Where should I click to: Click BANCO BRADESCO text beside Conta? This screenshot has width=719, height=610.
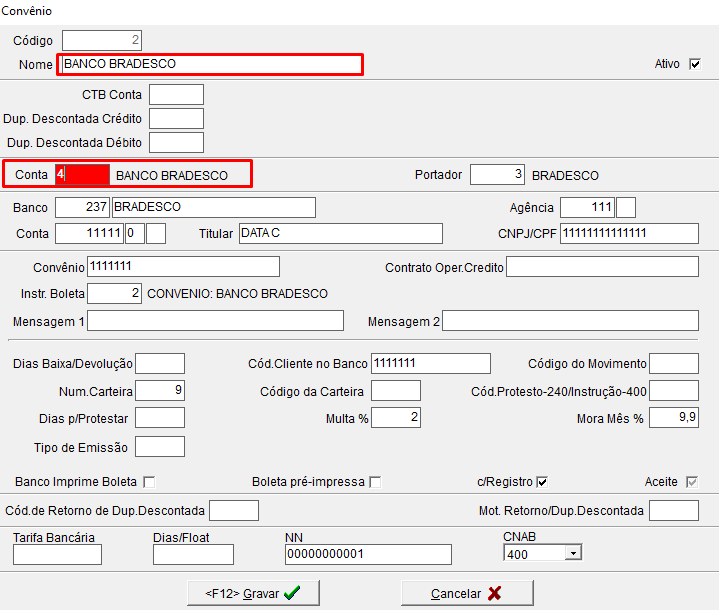(172, 176)
